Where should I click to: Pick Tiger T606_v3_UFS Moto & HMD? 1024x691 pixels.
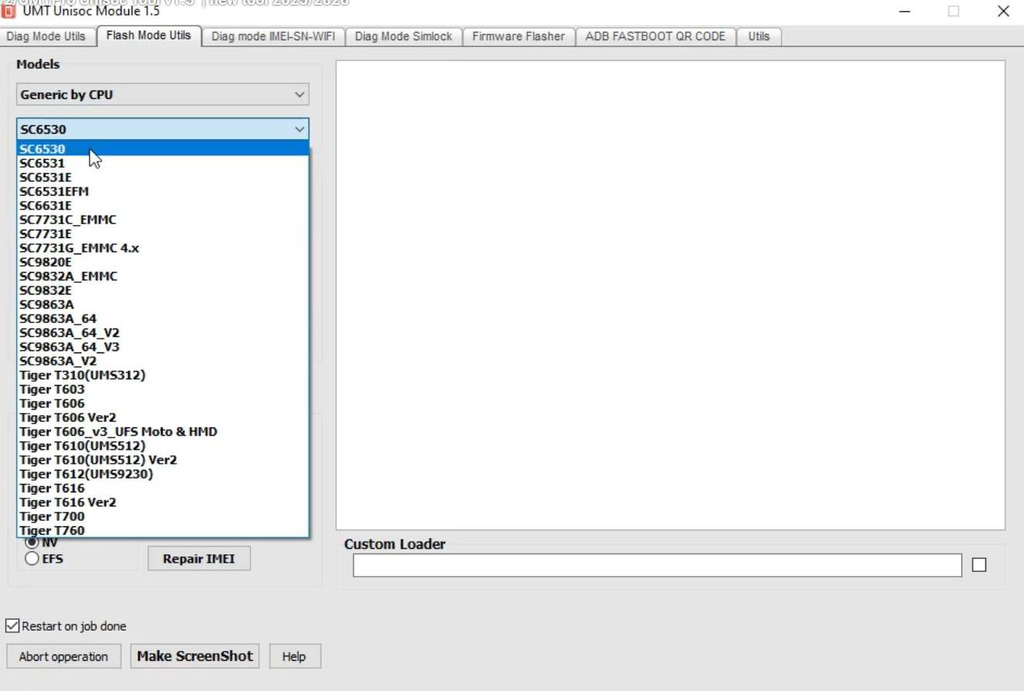(x=163, y=432)
